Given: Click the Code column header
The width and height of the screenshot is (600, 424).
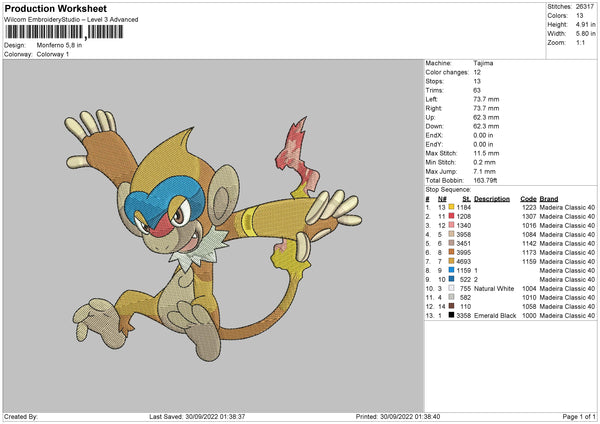Looking at the screenshot, I should tap(528, 198).
